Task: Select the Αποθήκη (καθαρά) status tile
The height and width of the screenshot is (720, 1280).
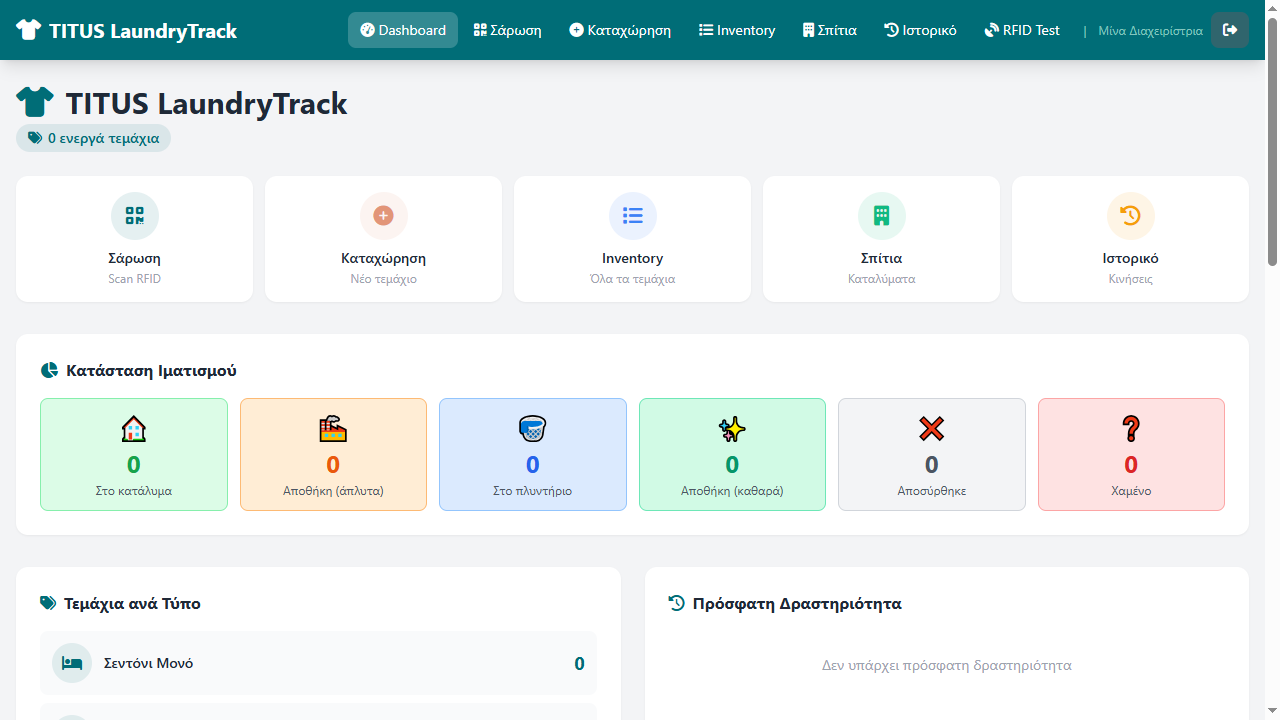Action: (732, 455)
